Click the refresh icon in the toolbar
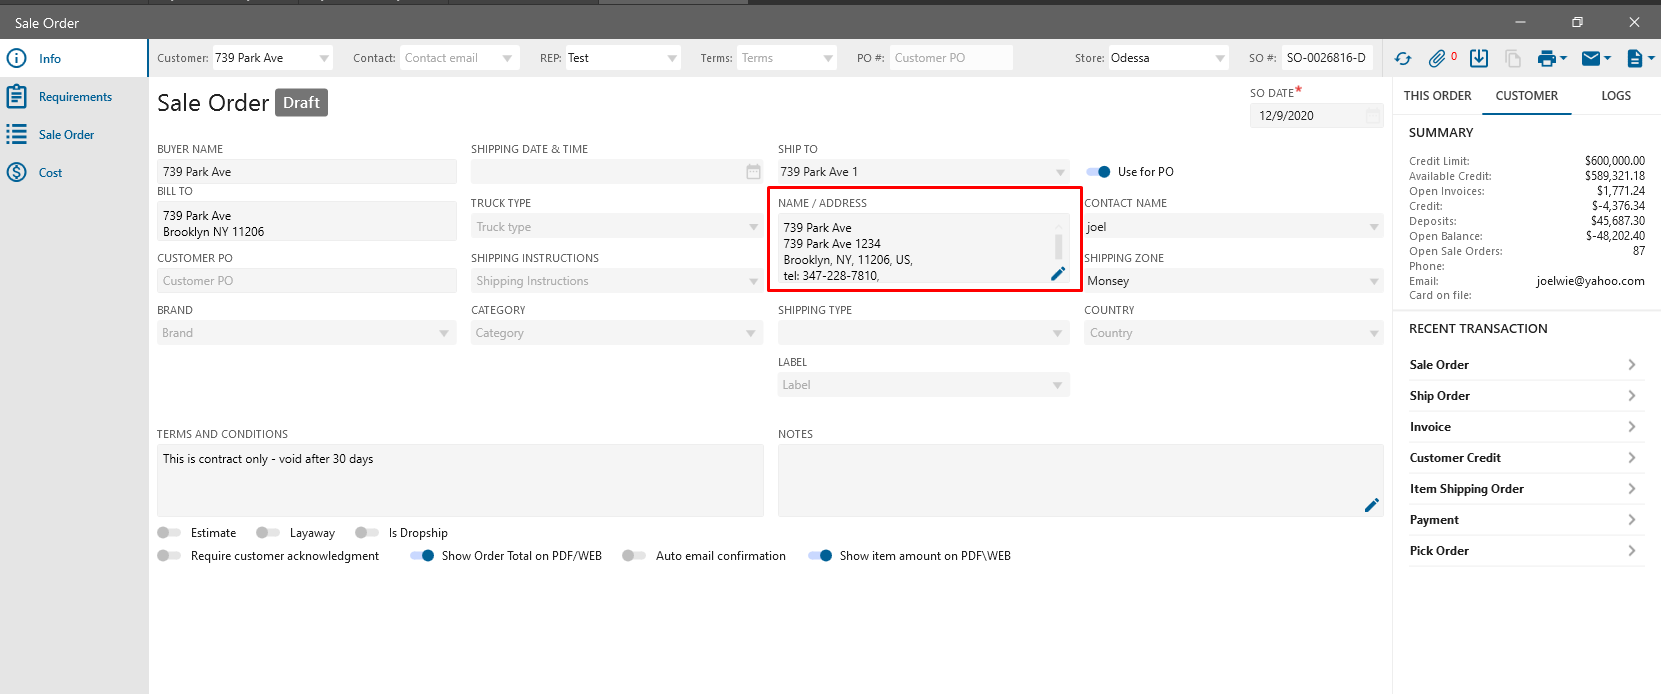The width and height of the screenshot is (1661, 694). click(1403, 59)
